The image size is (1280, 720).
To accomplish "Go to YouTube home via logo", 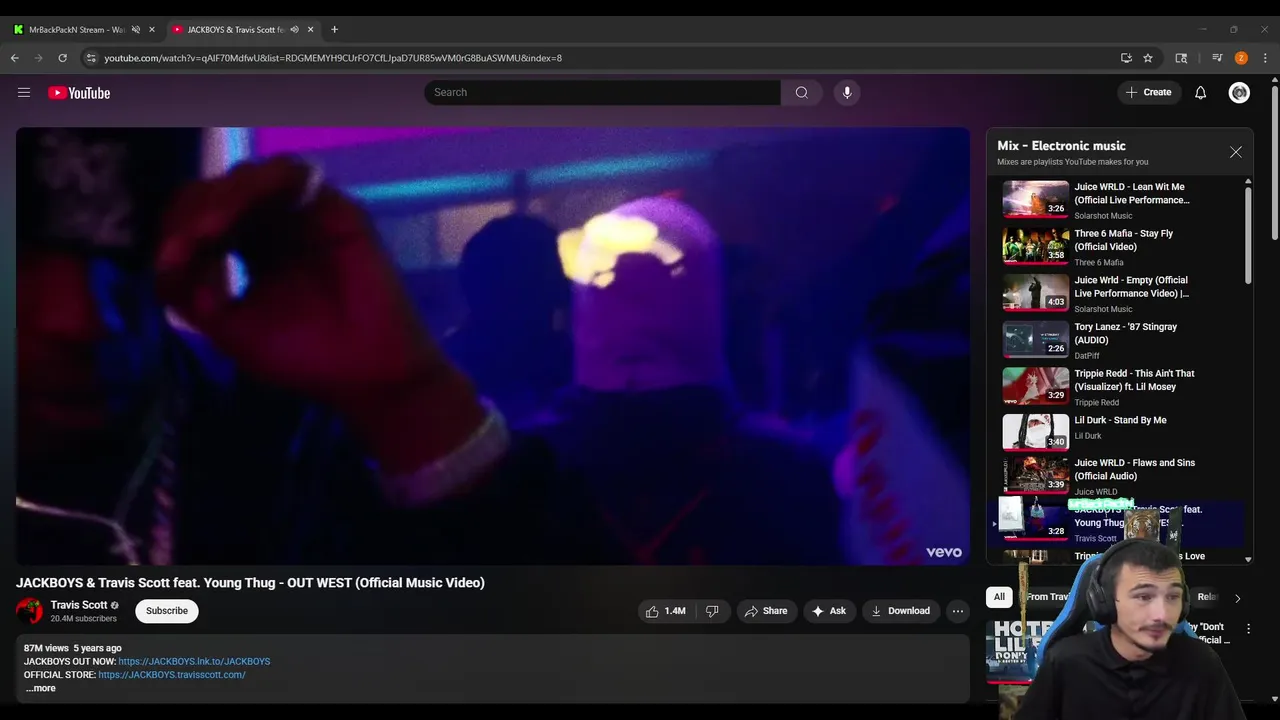I will point(79,93).
